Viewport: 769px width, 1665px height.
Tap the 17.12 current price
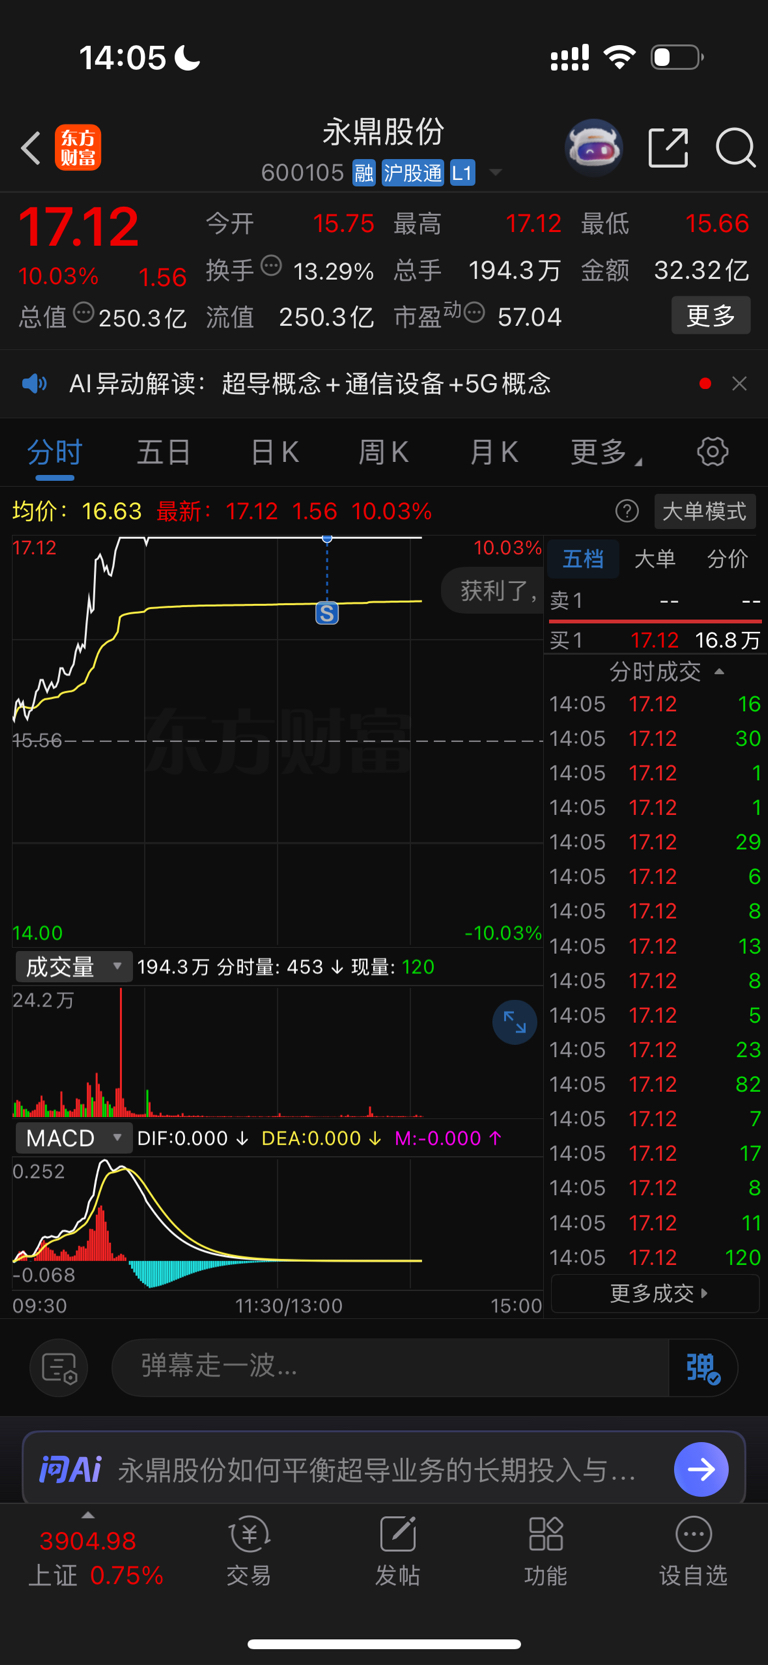click(x=78, y=227)
